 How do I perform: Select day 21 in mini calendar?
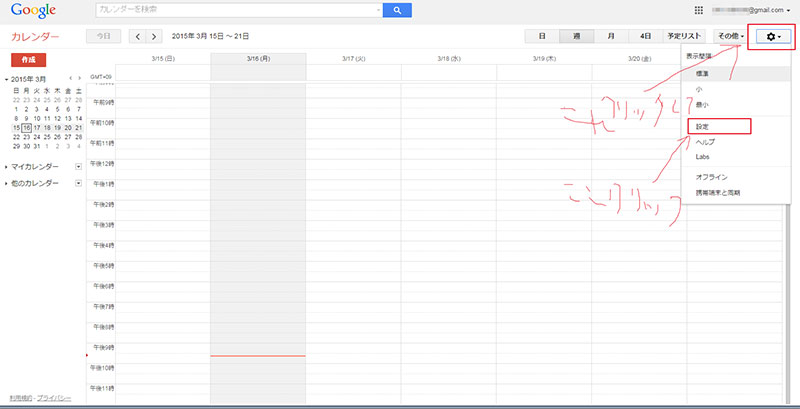point(79,127)
